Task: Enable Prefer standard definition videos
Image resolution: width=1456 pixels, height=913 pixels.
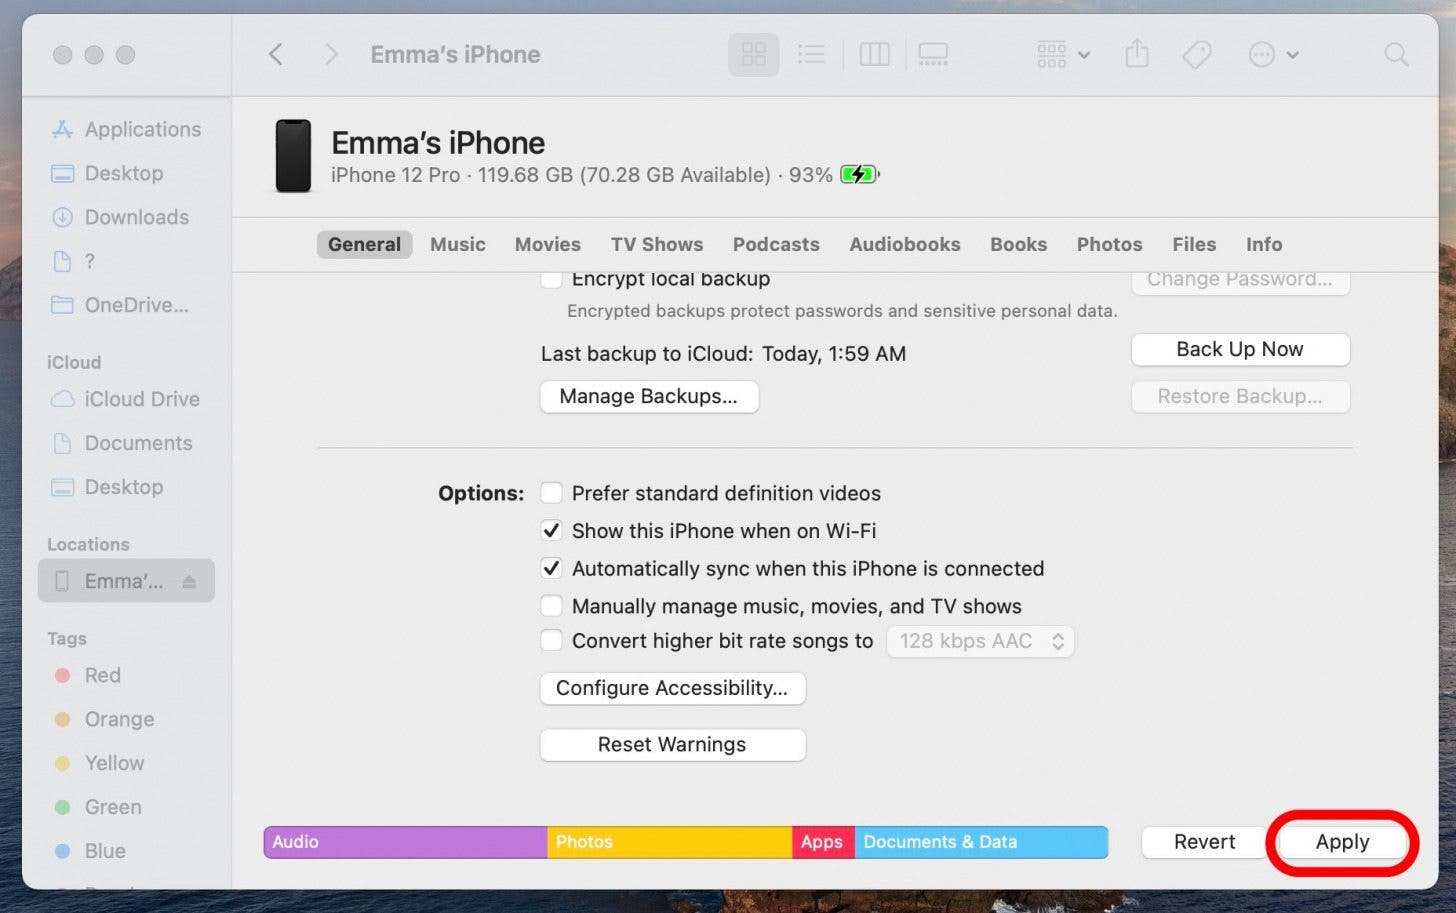Action: coord(551,493)
